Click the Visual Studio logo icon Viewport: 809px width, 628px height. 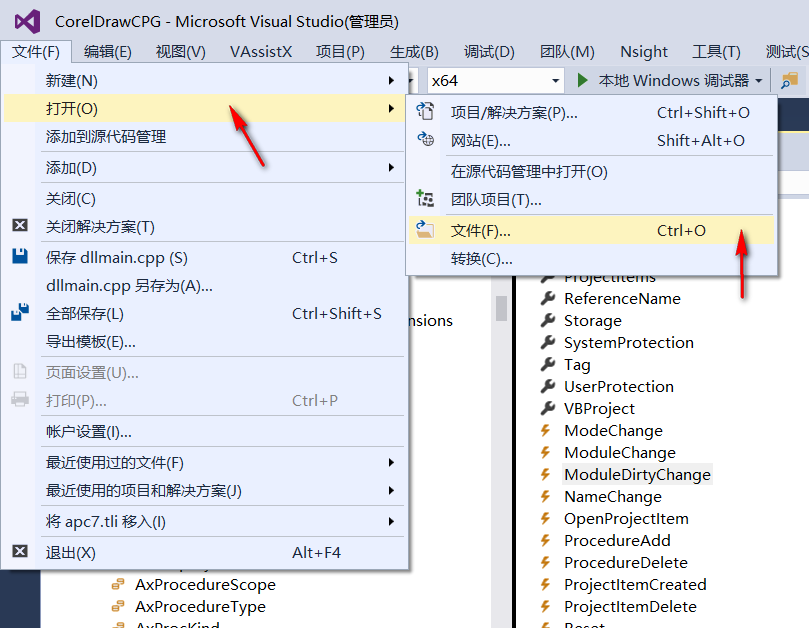(27, 22)
